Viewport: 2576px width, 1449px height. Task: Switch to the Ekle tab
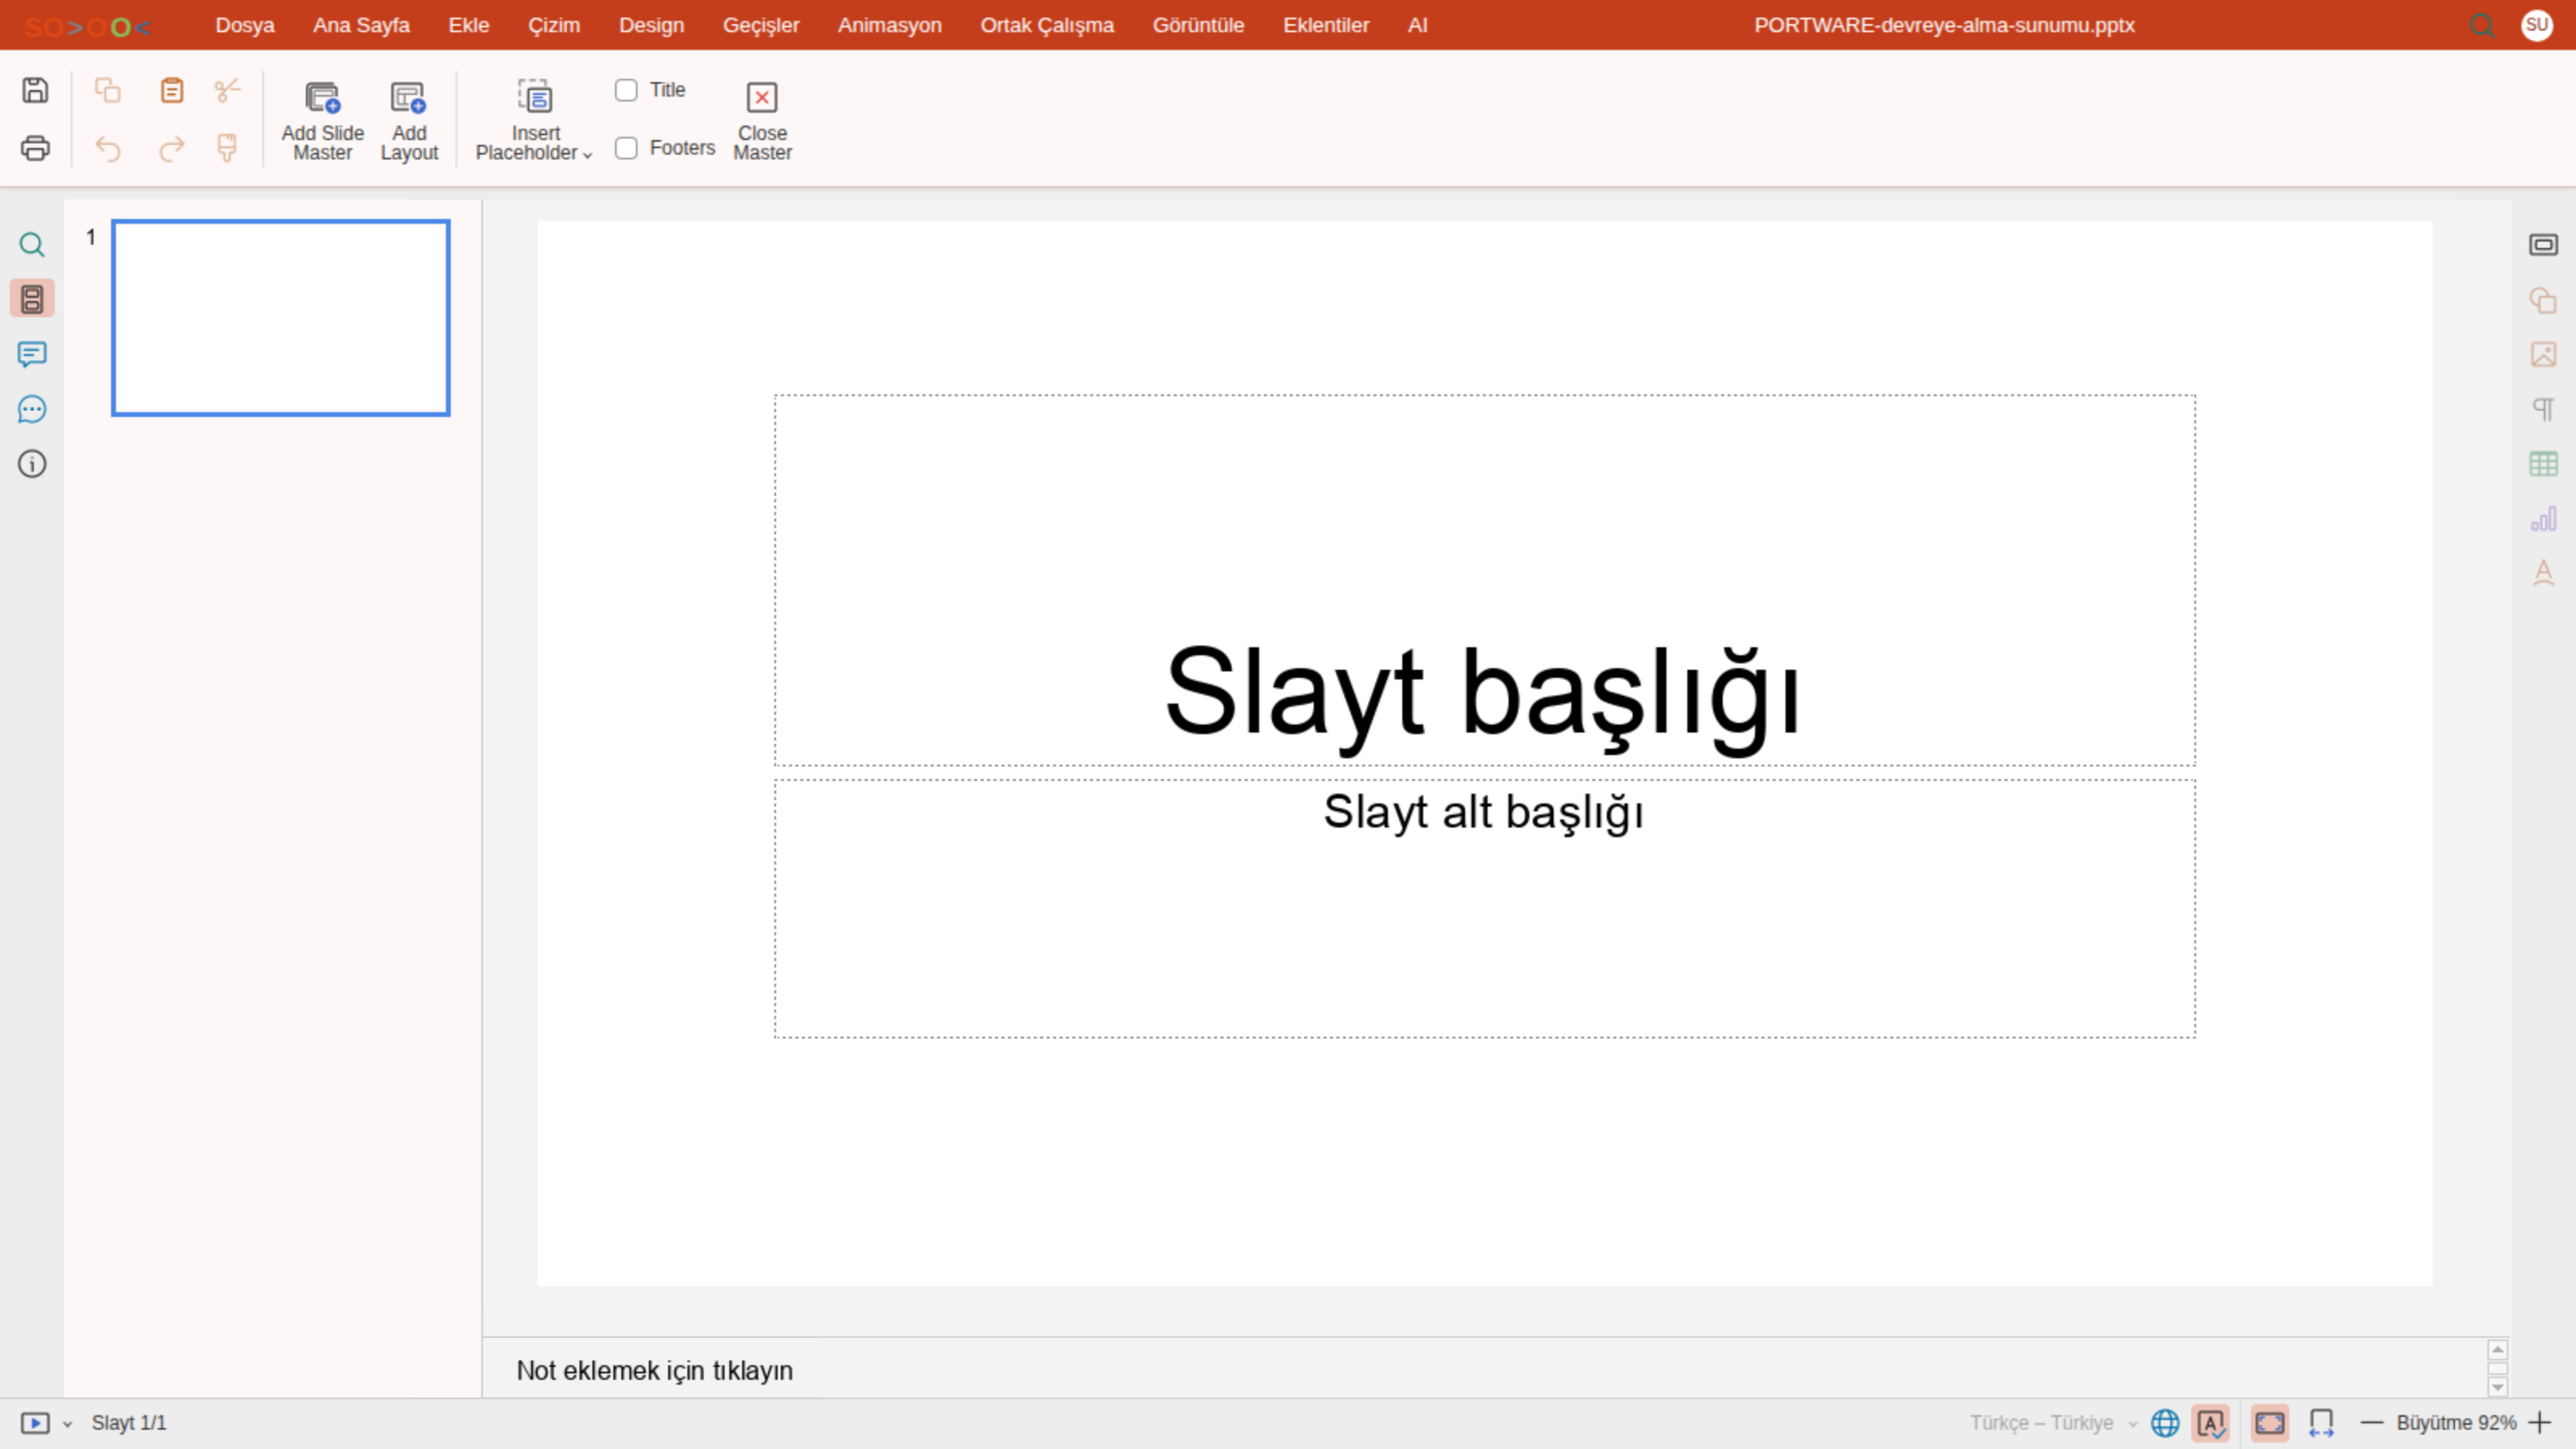click(468, 25)
